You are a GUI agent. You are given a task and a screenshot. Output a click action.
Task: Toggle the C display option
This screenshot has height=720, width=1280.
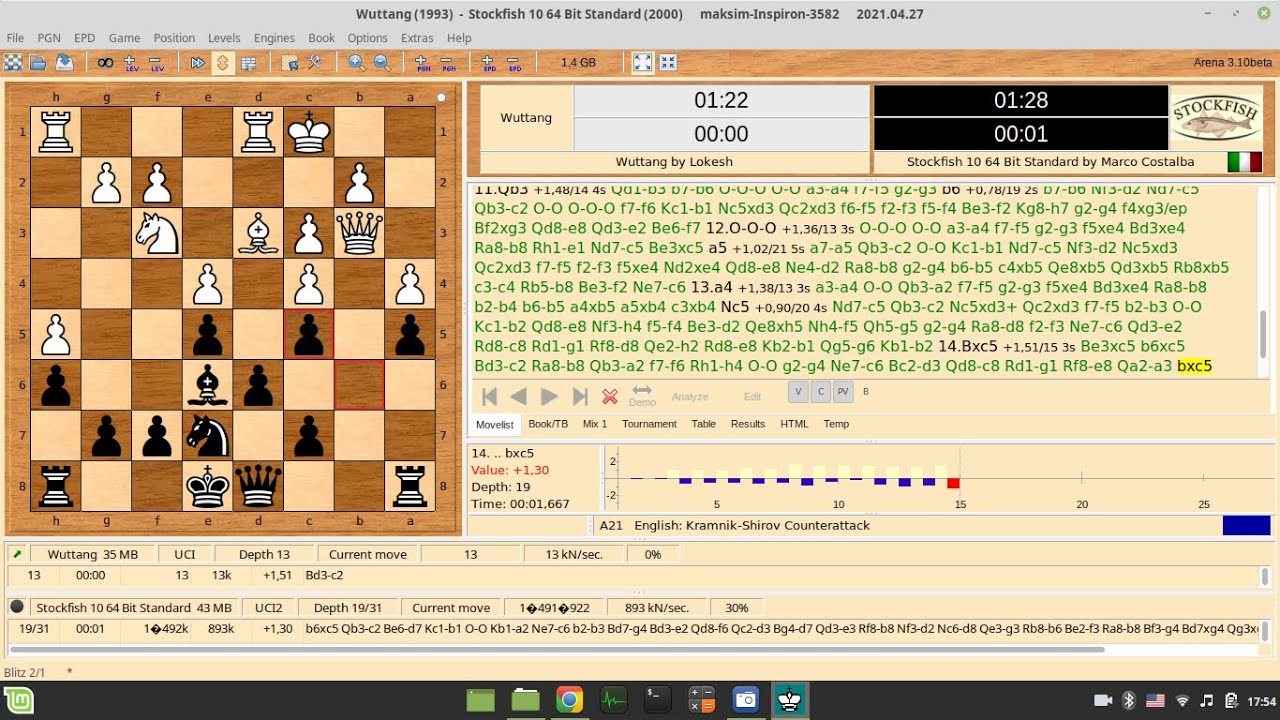pyautogui.click(x=821, y=391)
